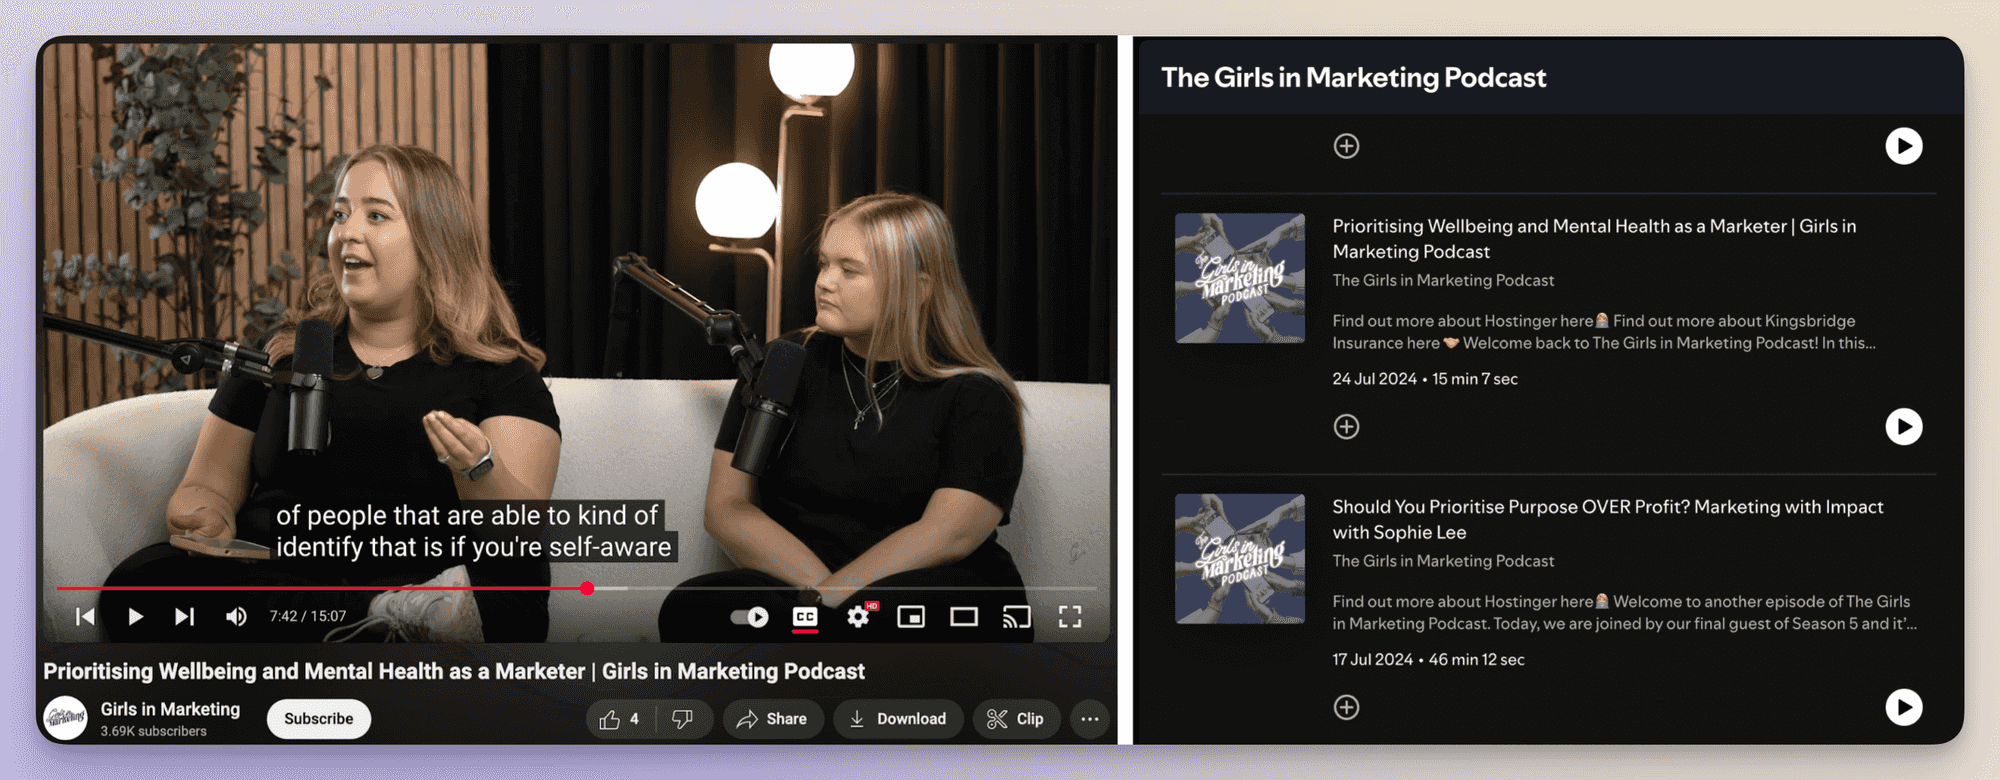Click the 7:42 / 15:07 time display

(x=308, y=616)
